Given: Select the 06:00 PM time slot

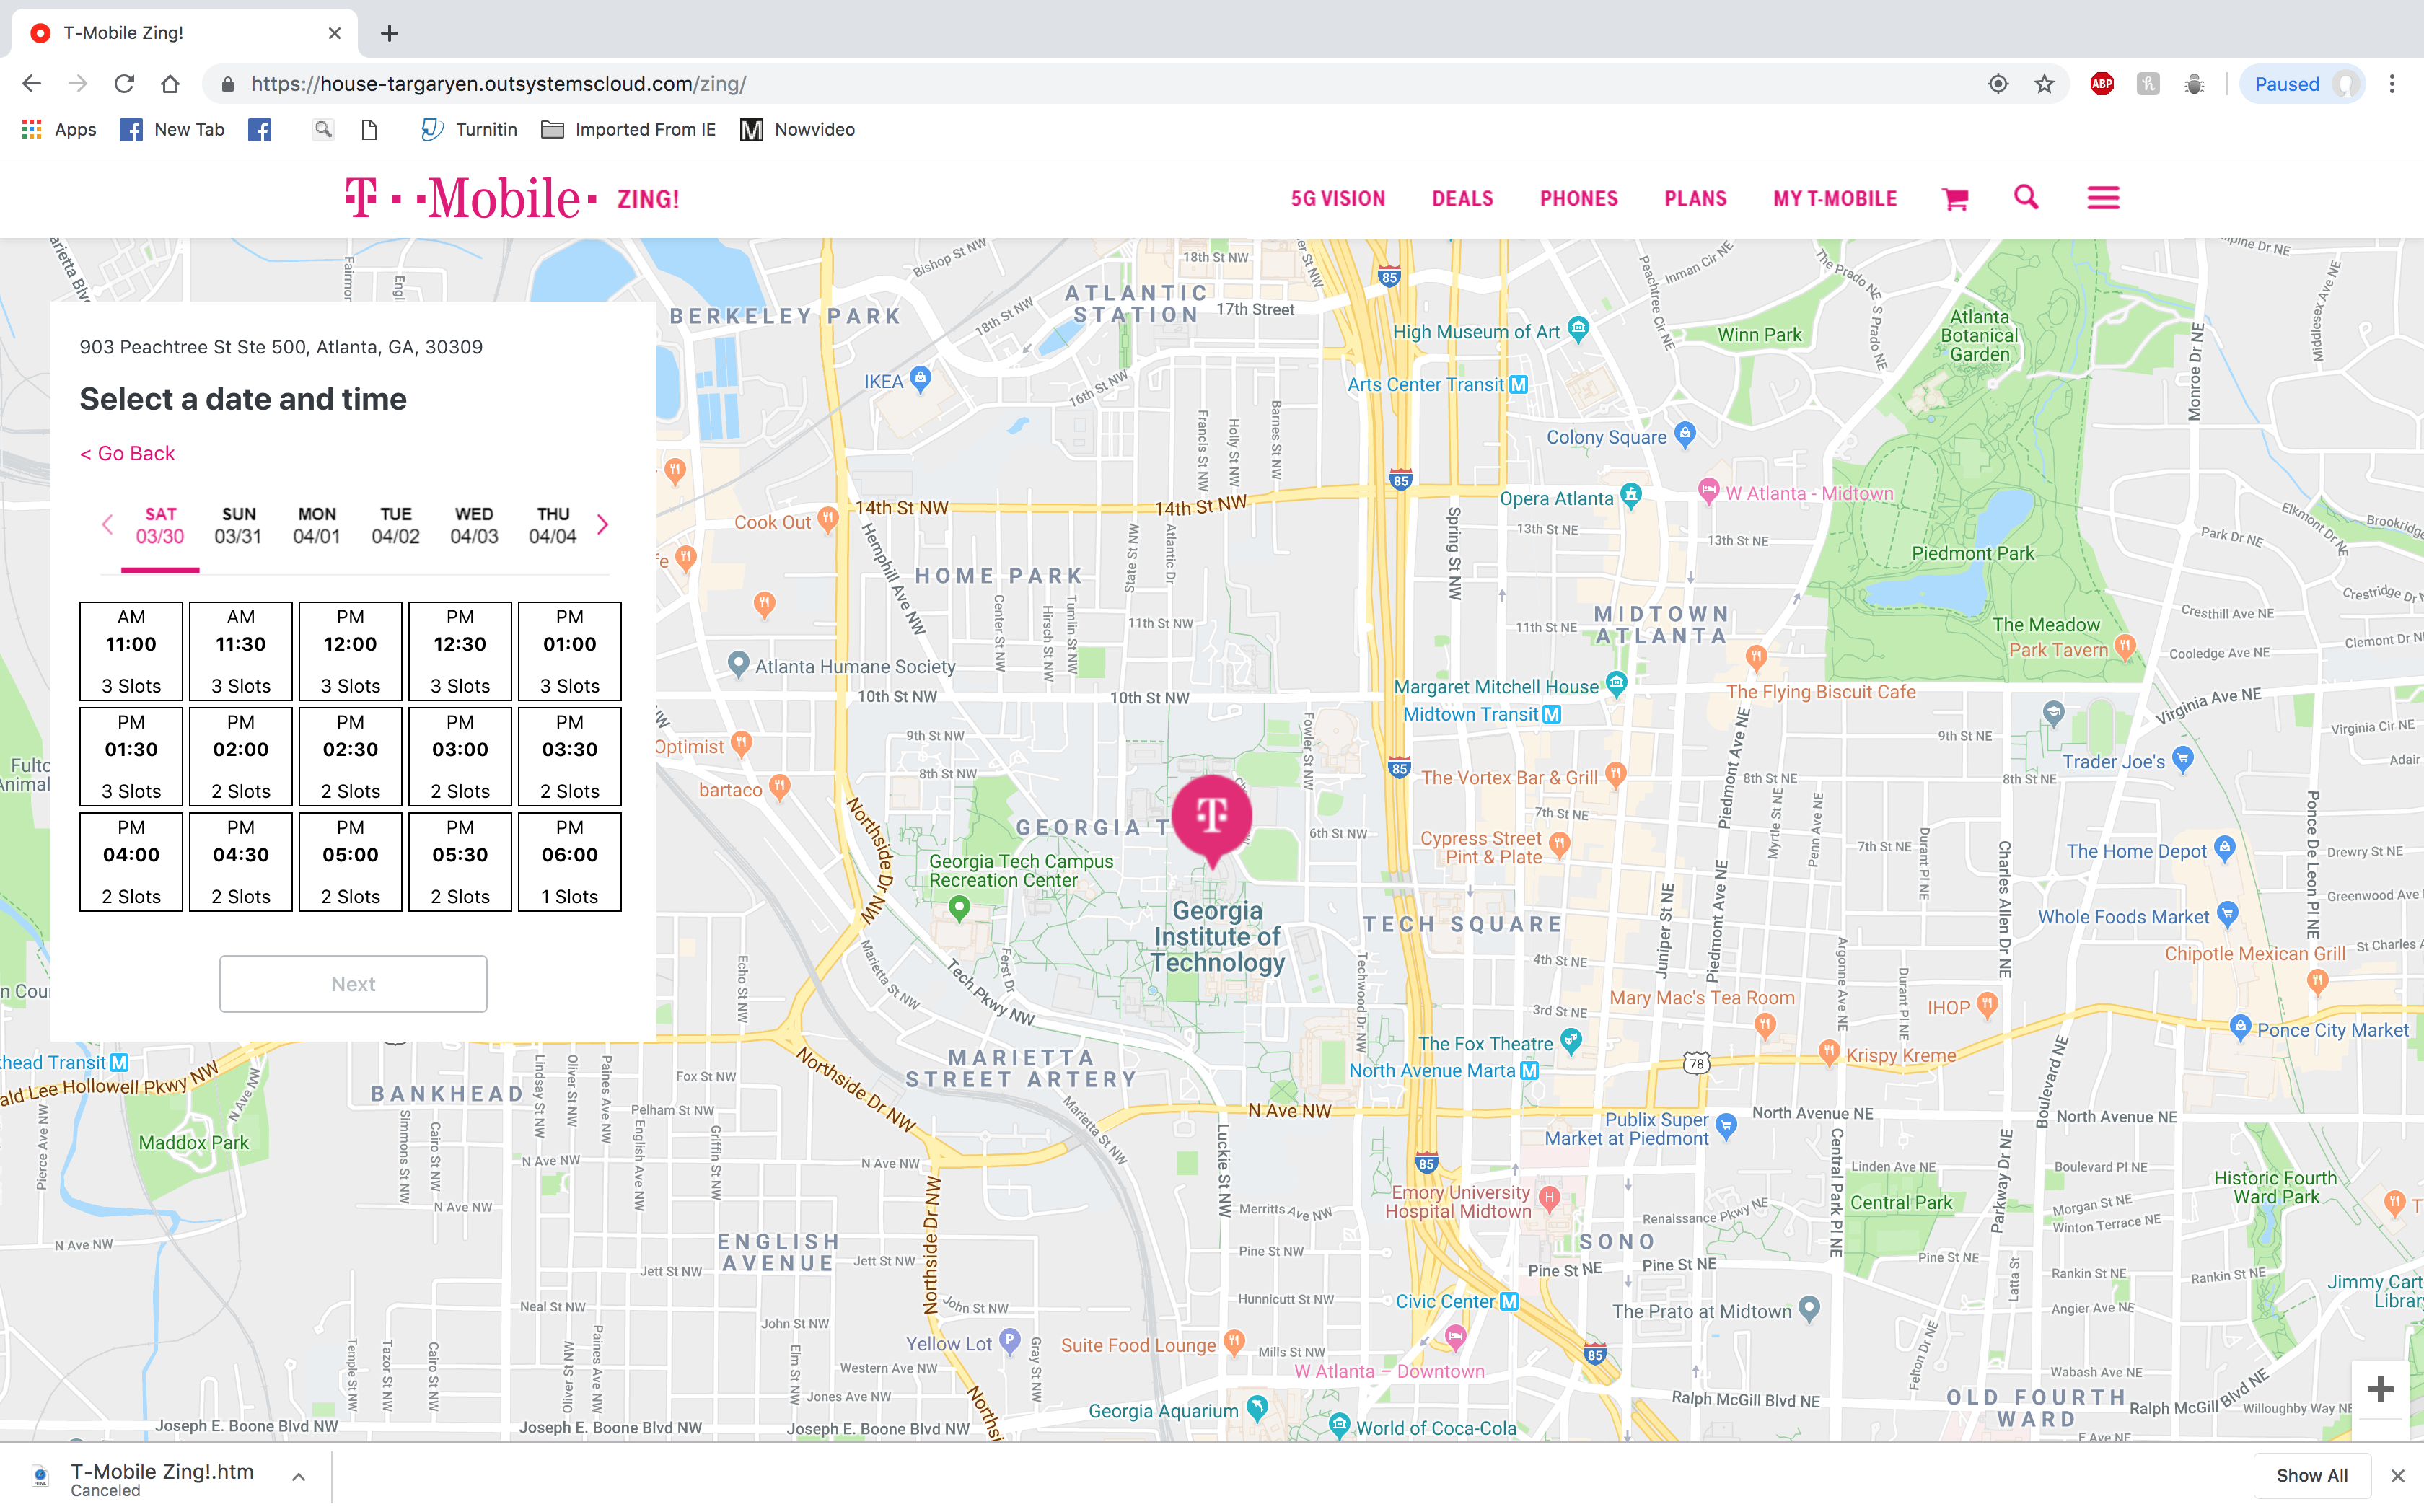Looking at the screenshot, I should click(x=569, y=861).
